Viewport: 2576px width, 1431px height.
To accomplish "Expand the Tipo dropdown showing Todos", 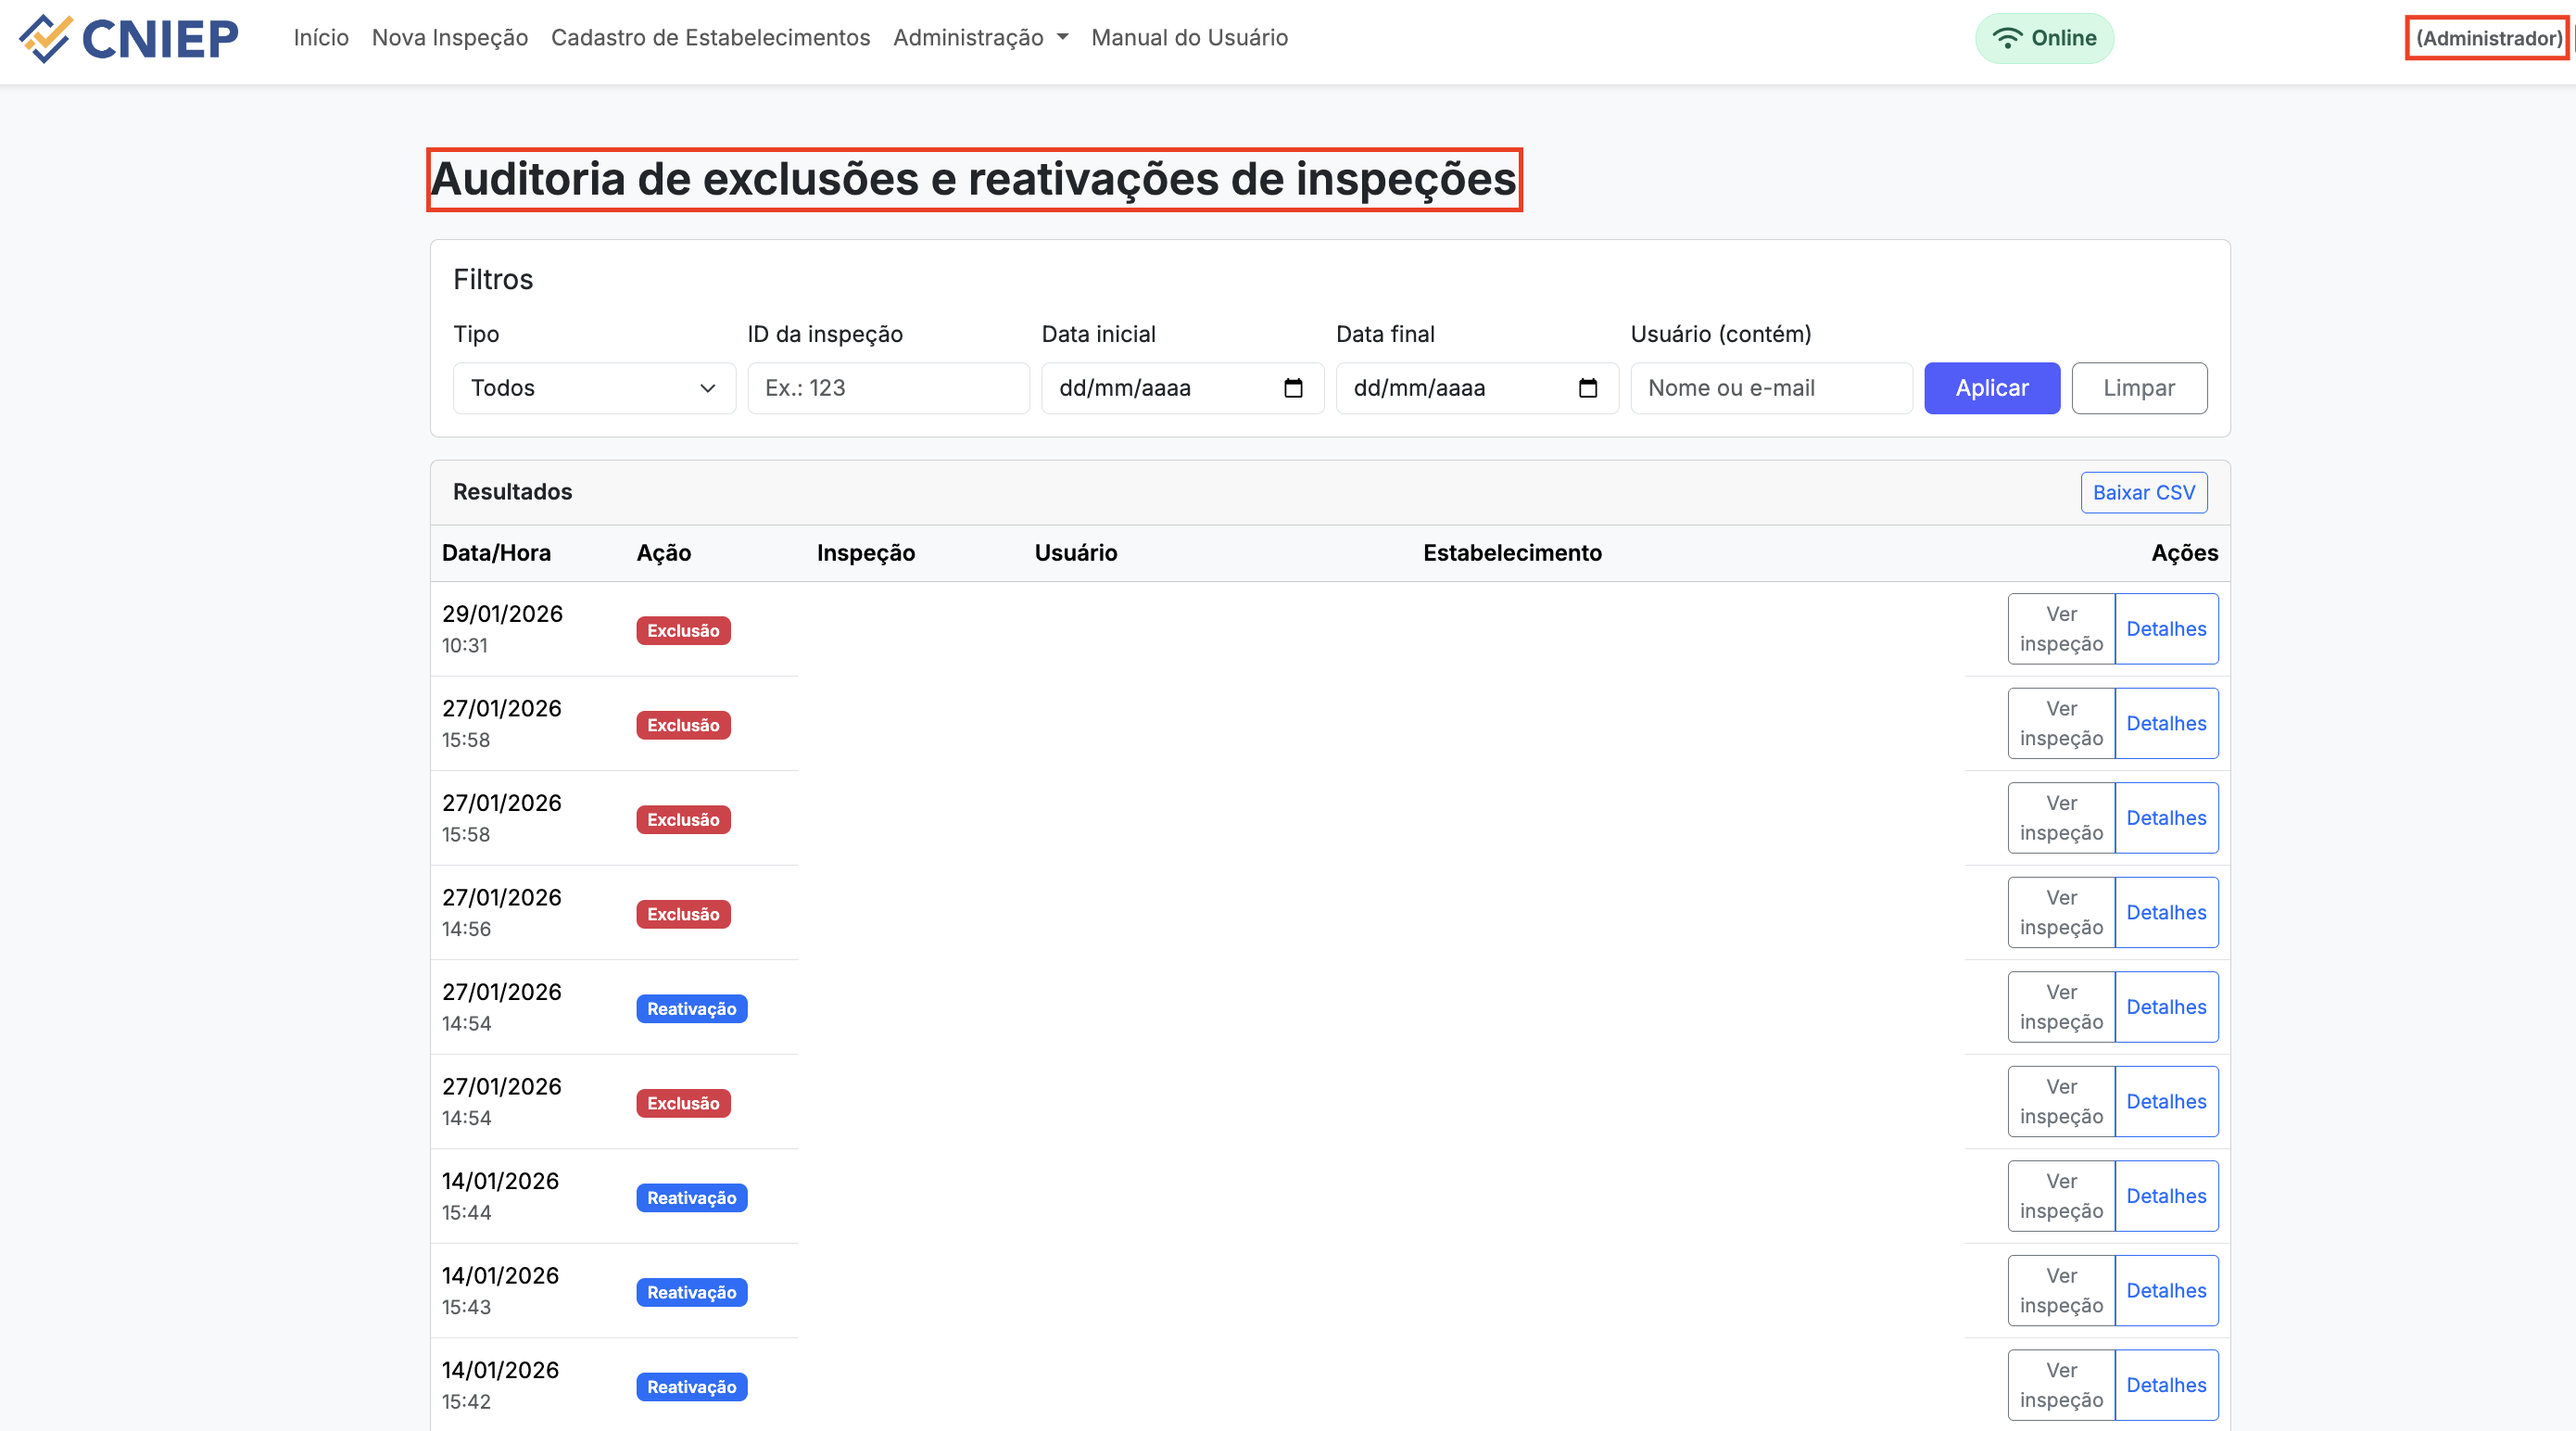I will [594, 388].
